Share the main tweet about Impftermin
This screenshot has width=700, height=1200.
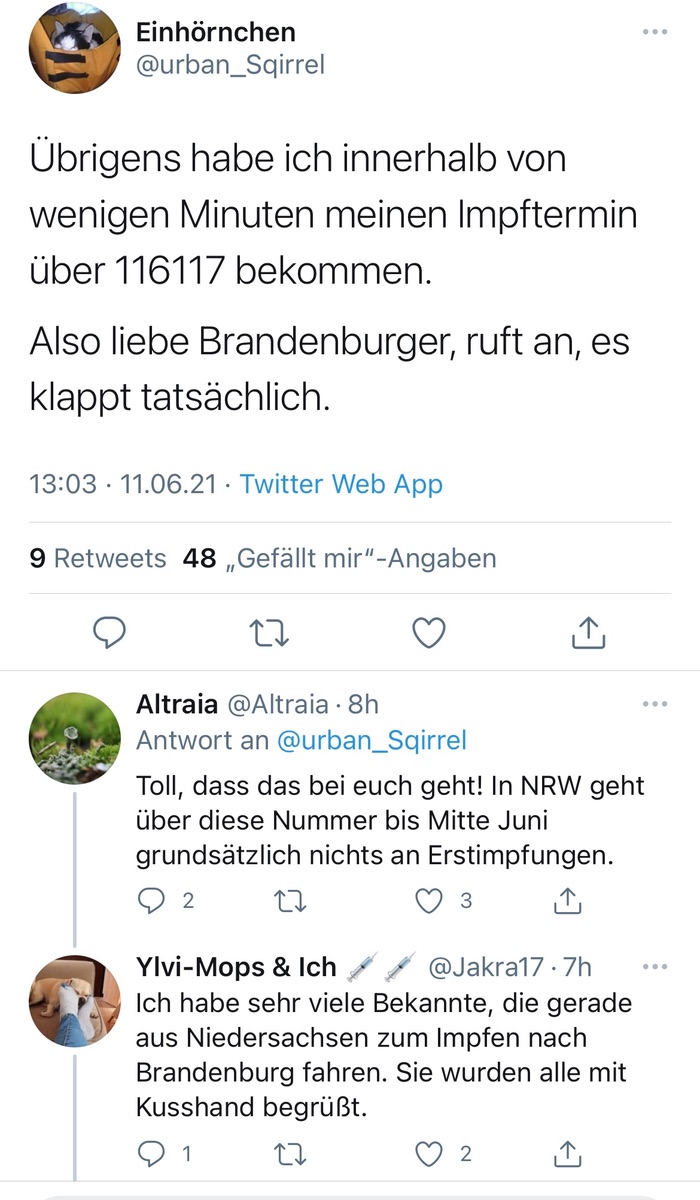(589, 633)
